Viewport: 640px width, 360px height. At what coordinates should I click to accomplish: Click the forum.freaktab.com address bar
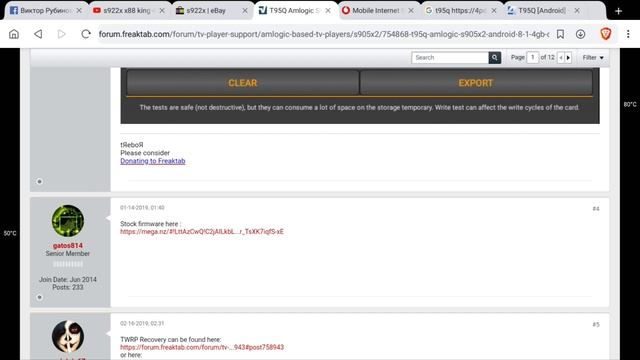tap(324, 34)
